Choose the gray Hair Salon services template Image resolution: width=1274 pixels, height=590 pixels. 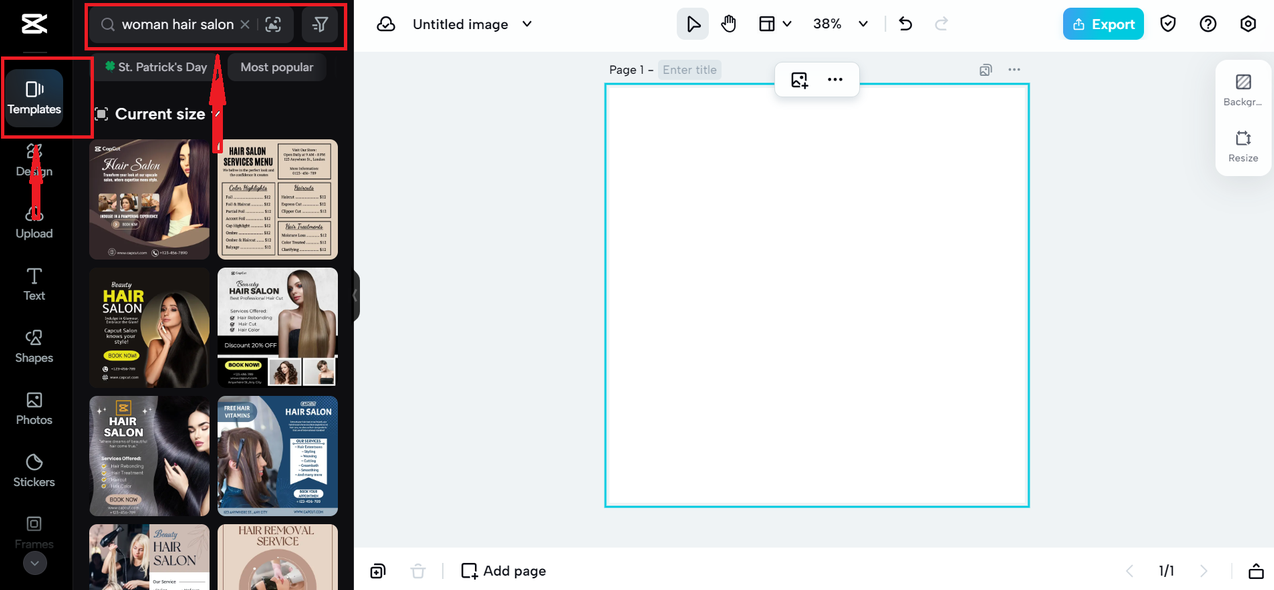point(150,456)
